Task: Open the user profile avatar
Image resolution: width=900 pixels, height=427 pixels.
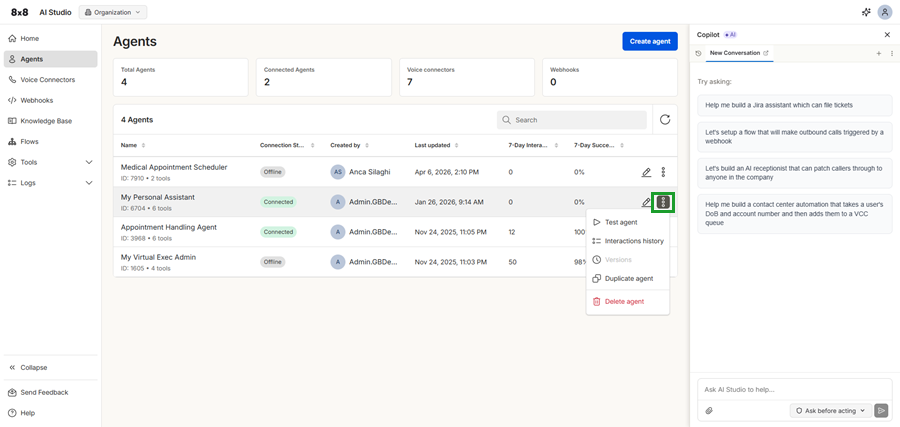Action: 885,12
